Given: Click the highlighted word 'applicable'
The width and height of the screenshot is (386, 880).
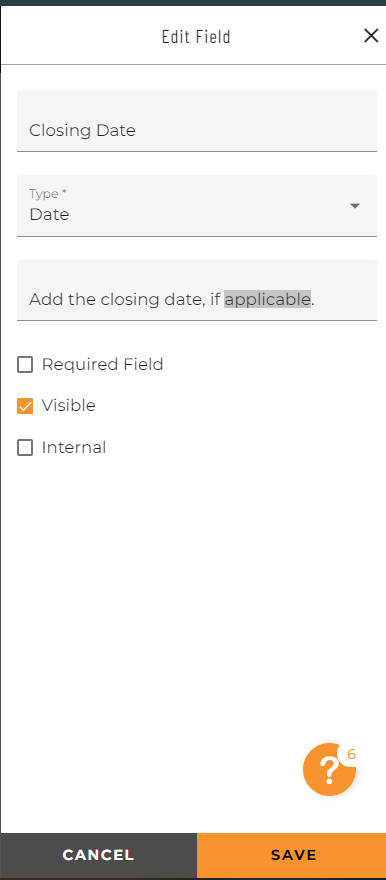Looking at the screenshot, I should tap(268, 299).
